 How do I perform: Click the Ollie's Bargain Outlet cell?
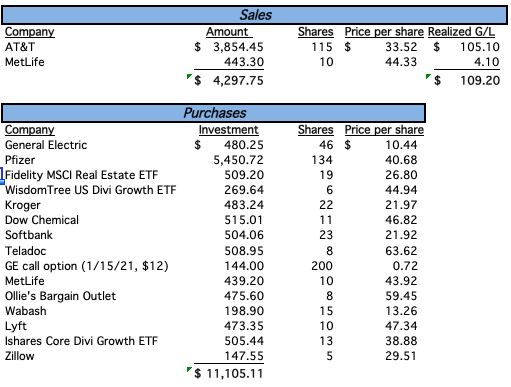coord(60,296)
